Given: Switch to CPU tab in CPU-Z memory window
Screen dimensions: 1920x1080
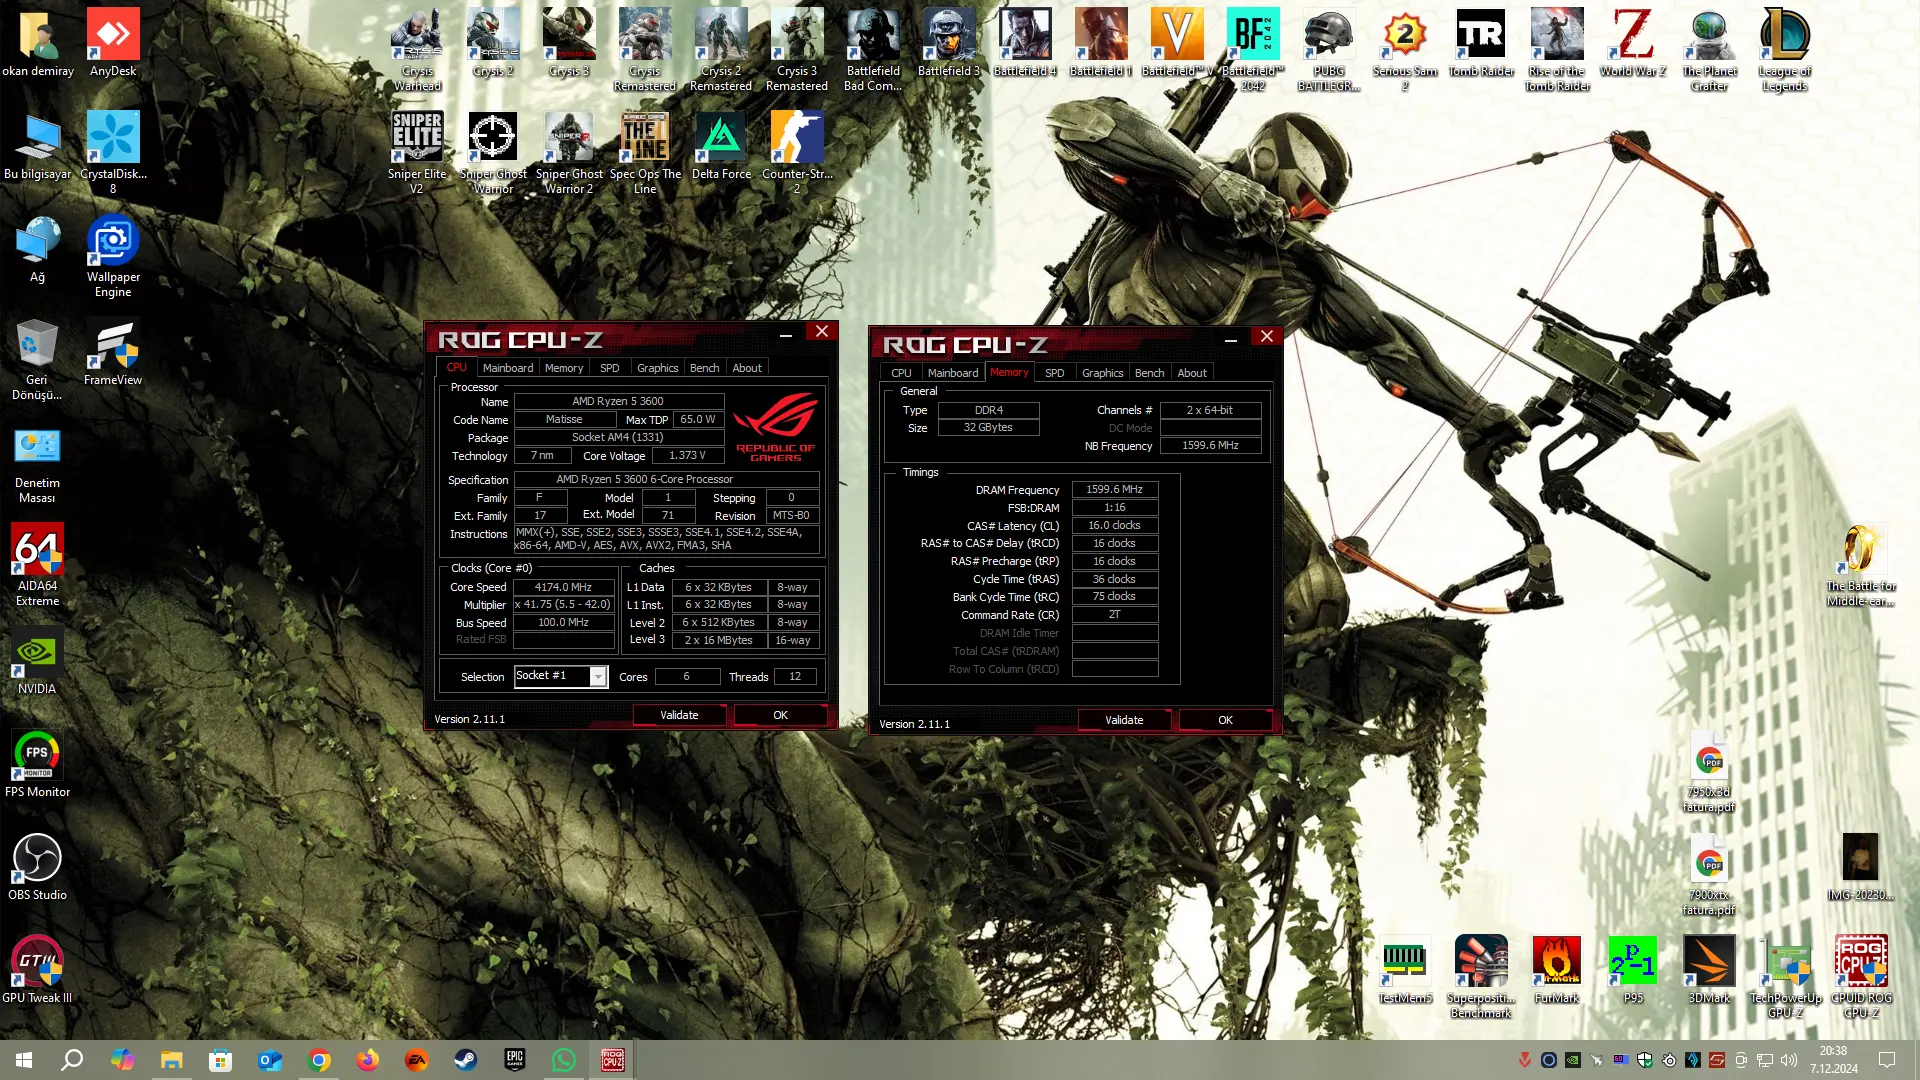Looking at the screenshot, I should coord(902,373).
